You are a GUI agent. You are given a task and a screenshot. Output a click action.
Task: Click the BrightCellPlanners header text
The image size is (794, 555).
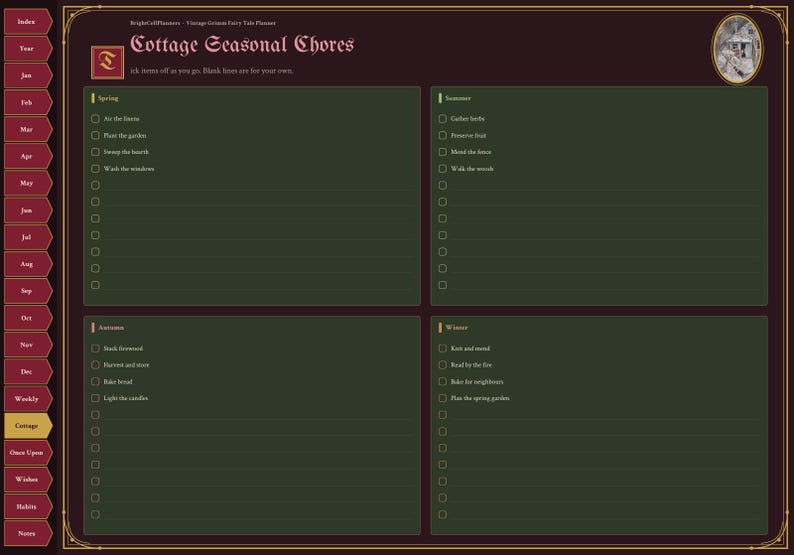[x=203, y=23]
